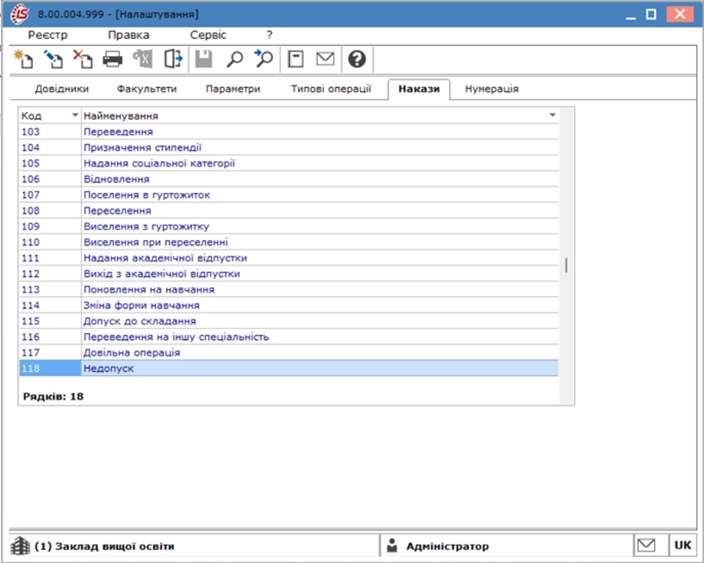This screenshot has width=704, height=563.
Task: Select row 103 Переведення
Action: pos(289,132)
